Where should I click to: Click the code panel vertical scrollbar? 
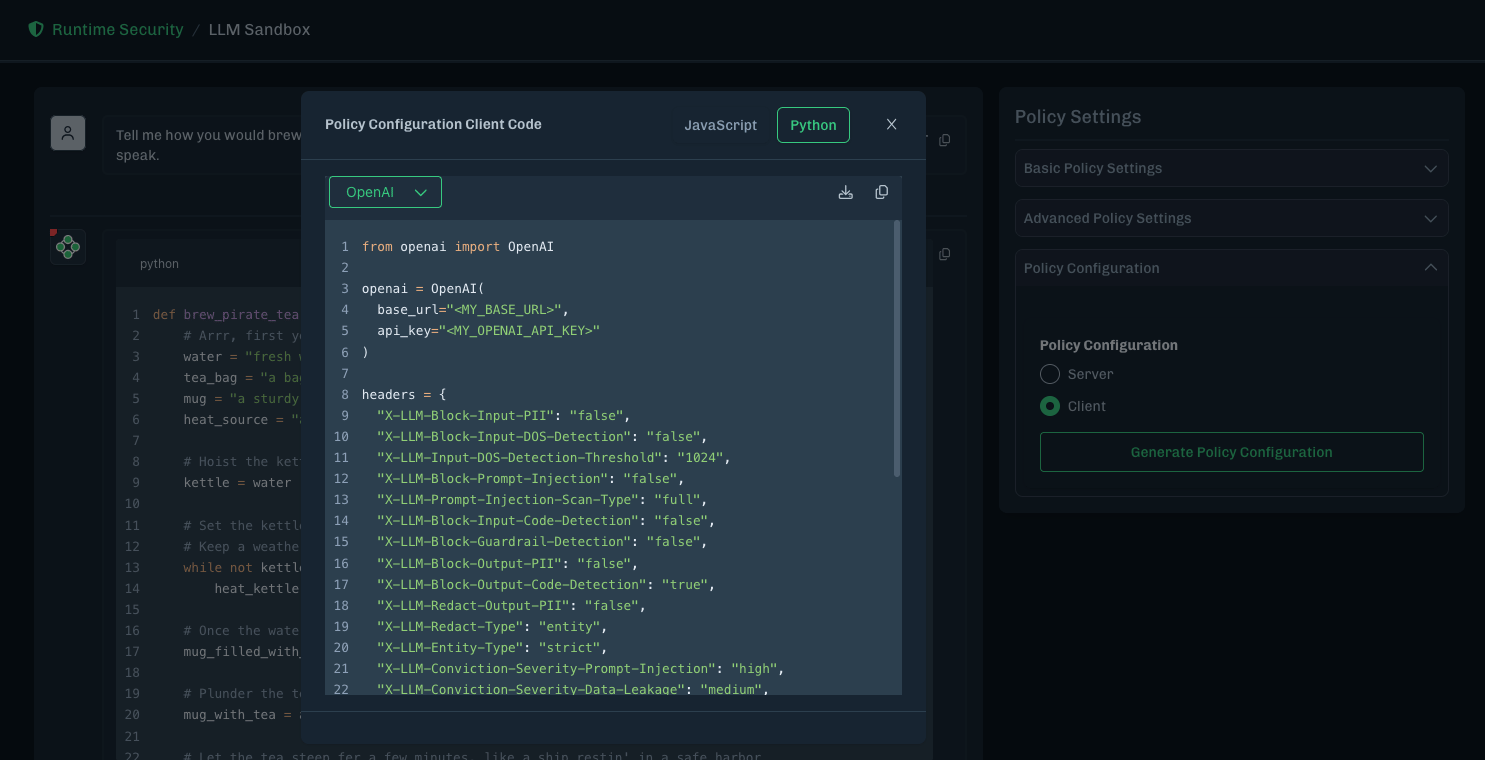[x=897, y=349]
